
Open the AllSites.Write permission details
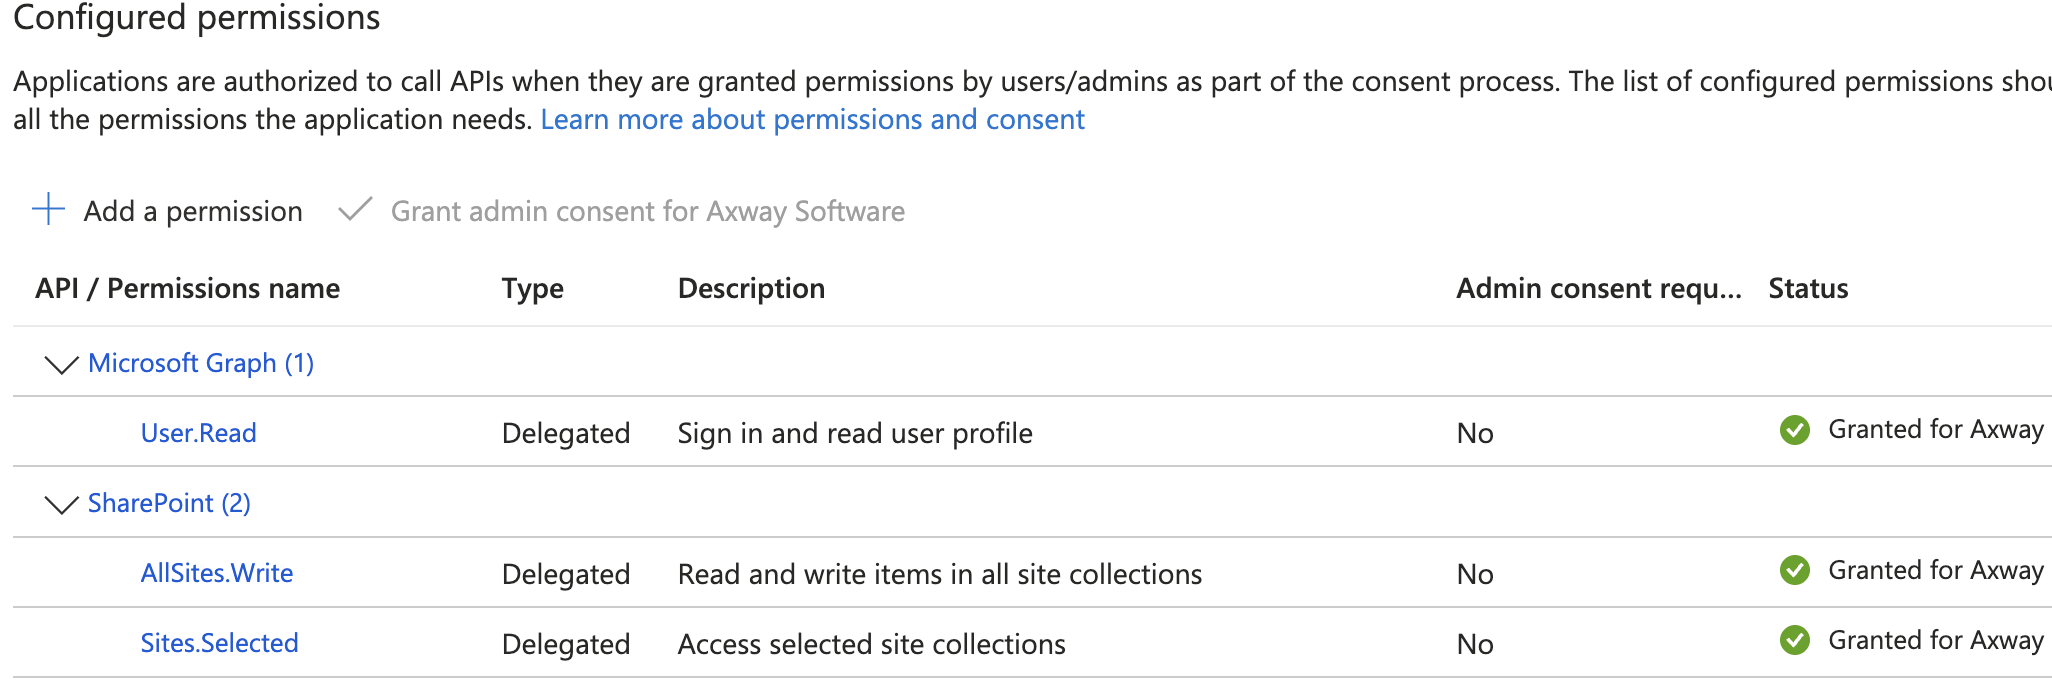(x=216, y=573)
